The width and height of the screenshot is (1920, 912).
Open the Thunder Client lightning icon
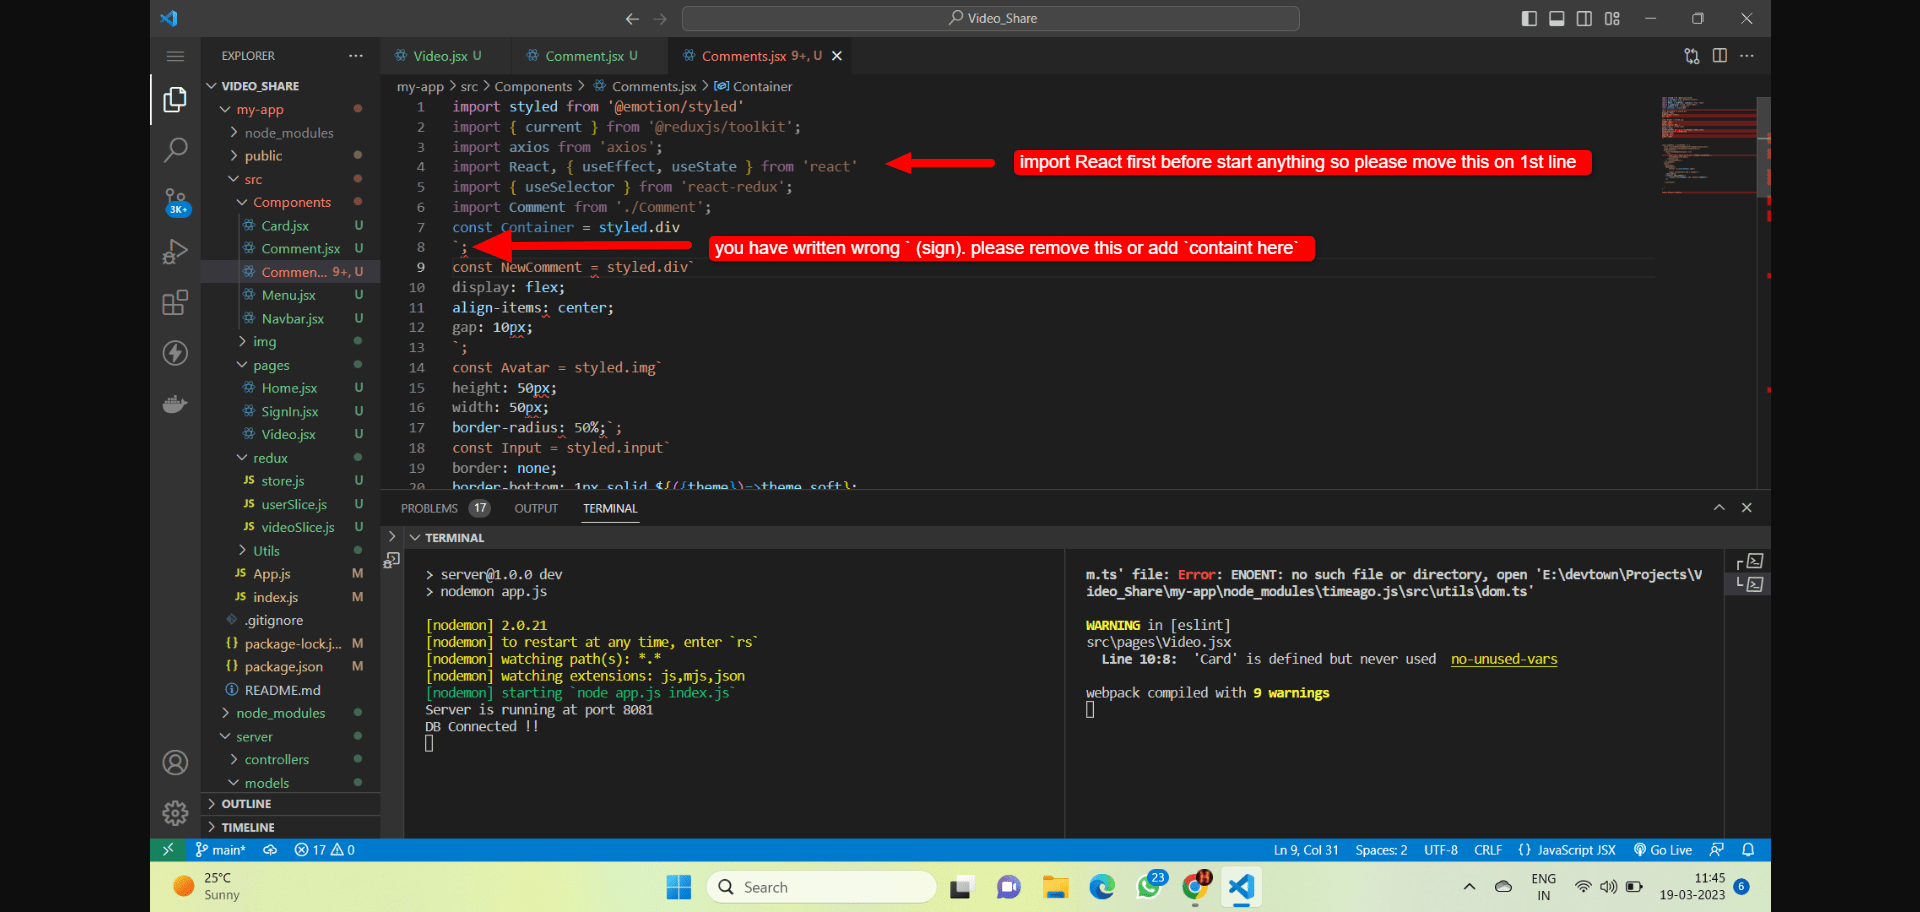[x=176, y=353]
